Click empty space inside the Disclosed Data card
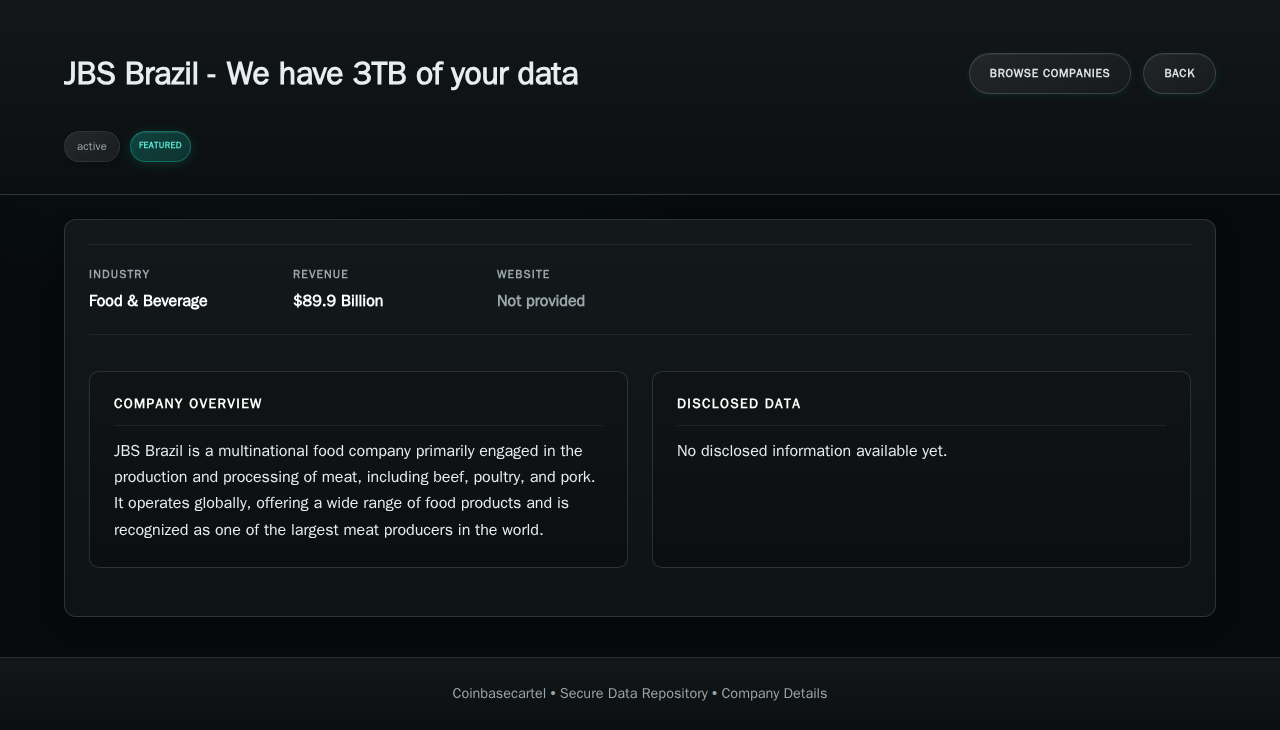The height and width of the screenshot is (730, 1280). coord(920,520)
